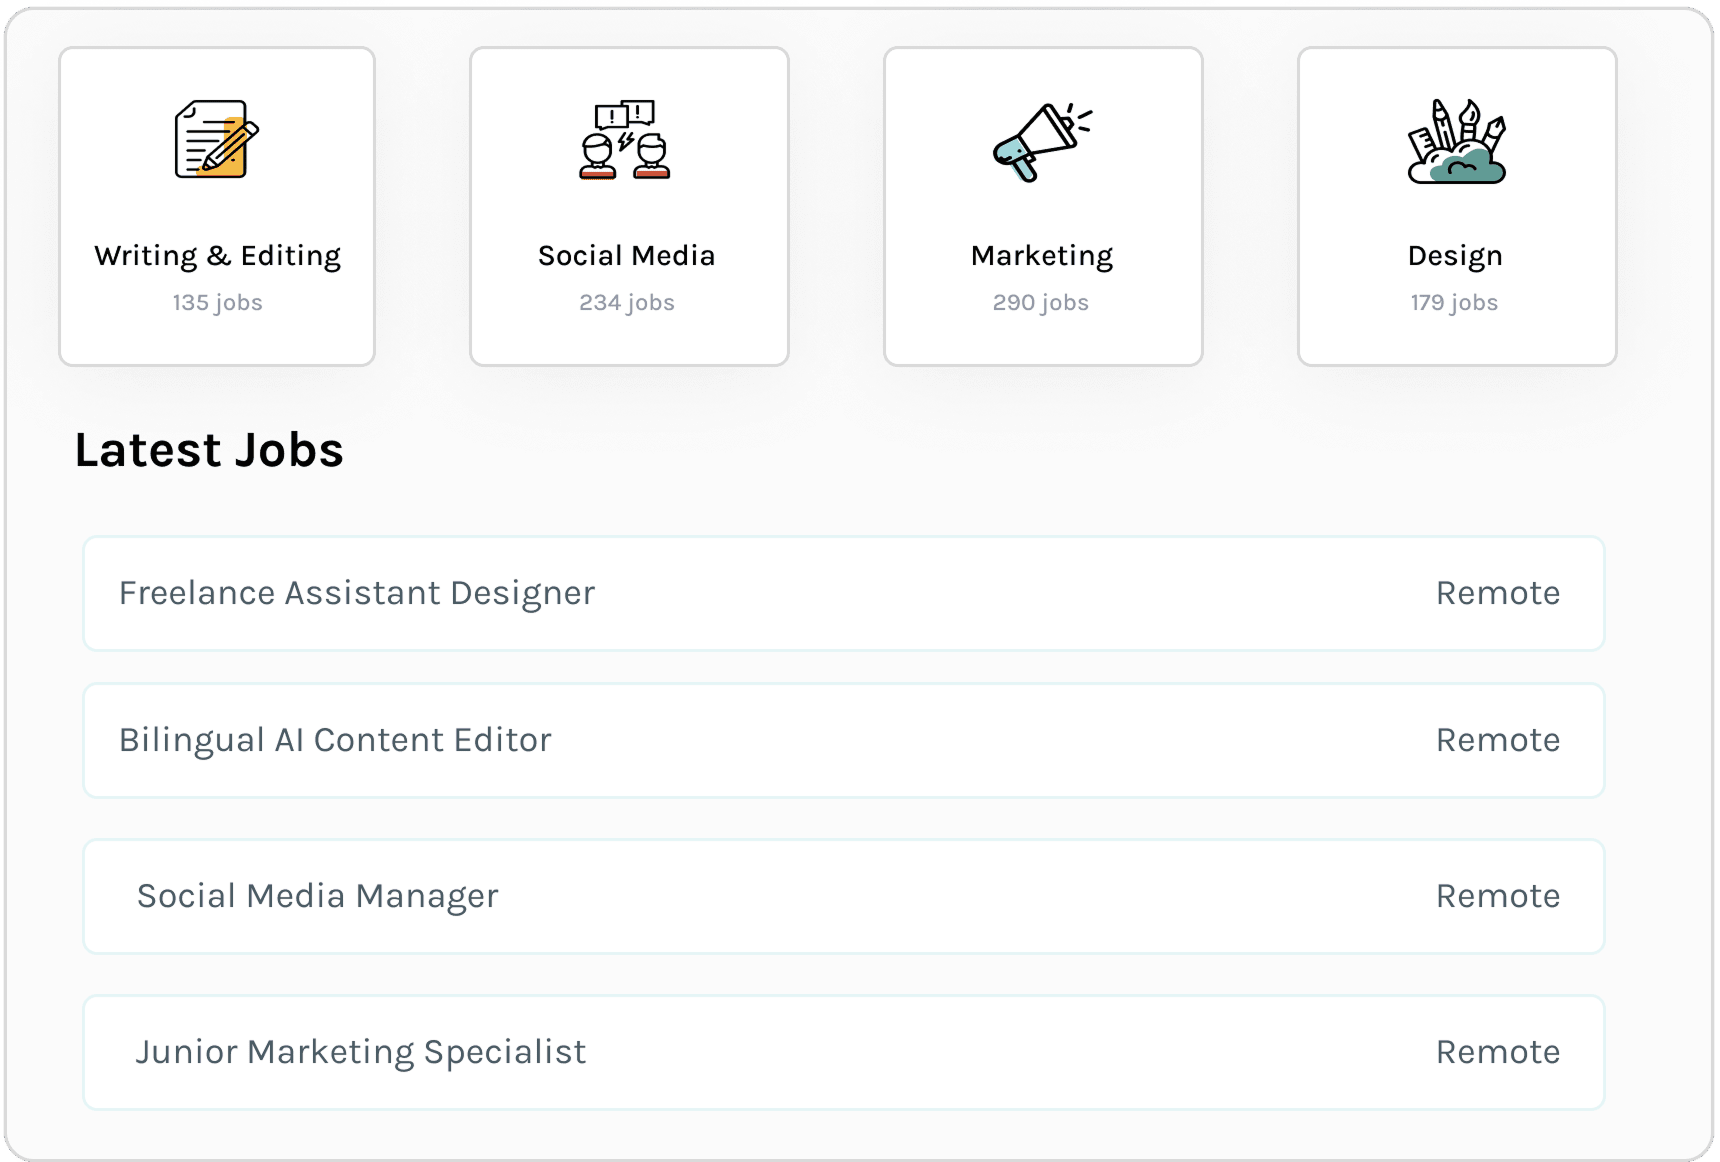Screen dimensions: 1720x1162
Task: Open the Bilingual AI Content Editor listing
Action: (x=335, y=740)
